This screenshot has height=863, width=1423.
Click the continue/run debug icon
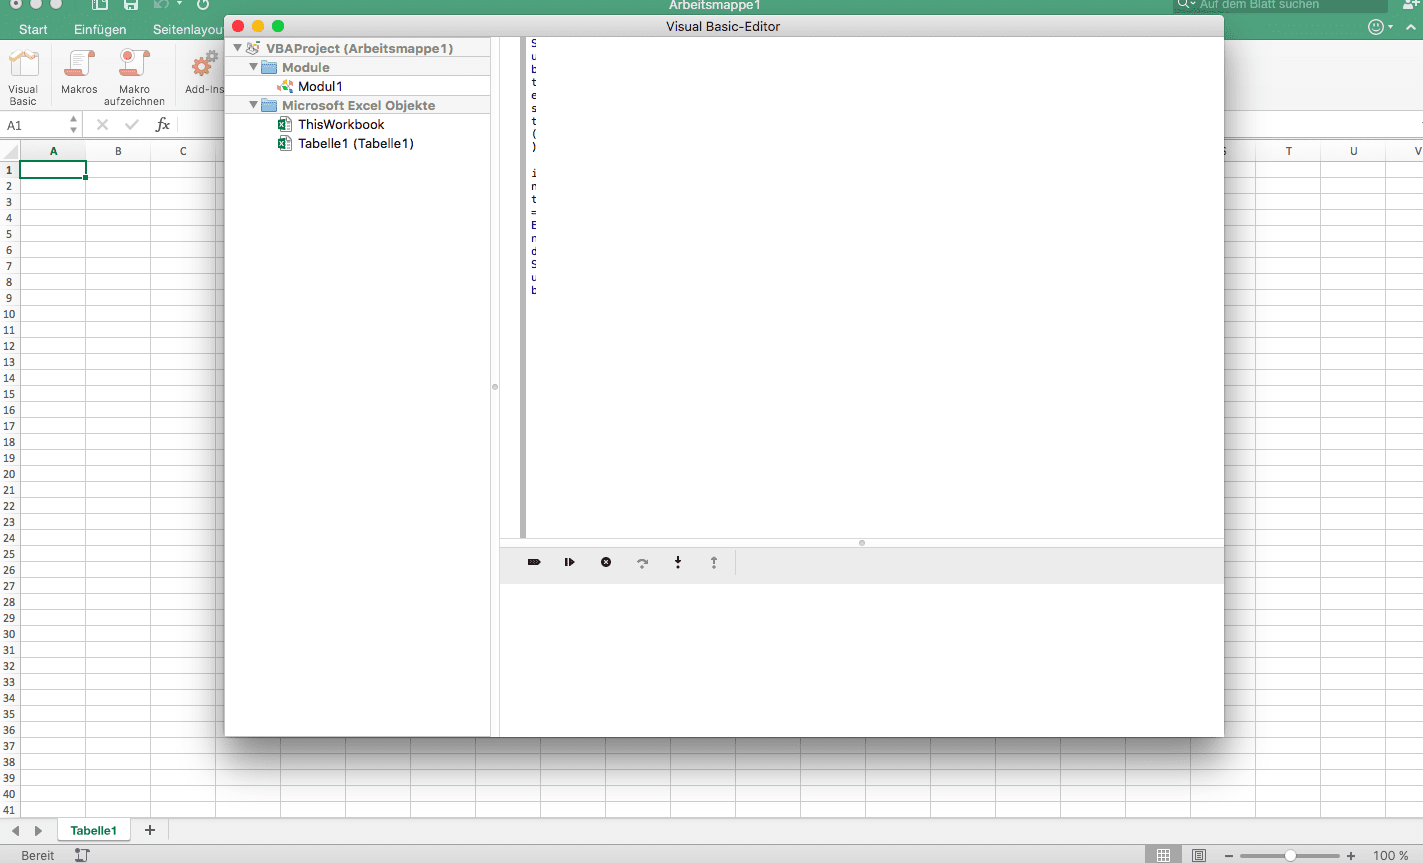(569, 562)
